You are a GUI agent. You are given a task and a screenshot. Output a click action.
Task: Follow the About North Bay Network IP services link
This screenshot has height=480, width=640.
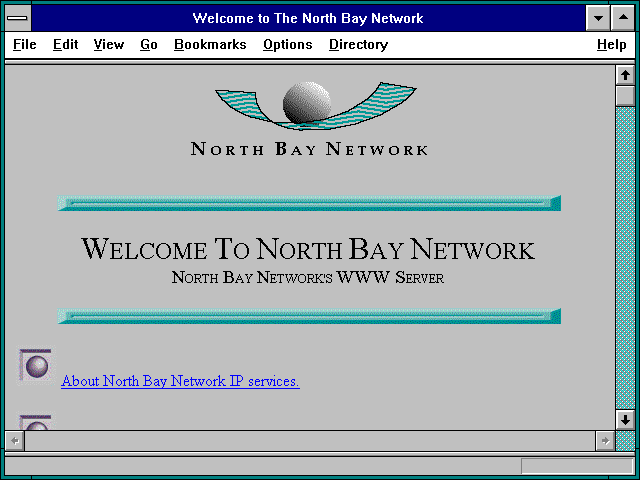[180, 381]
